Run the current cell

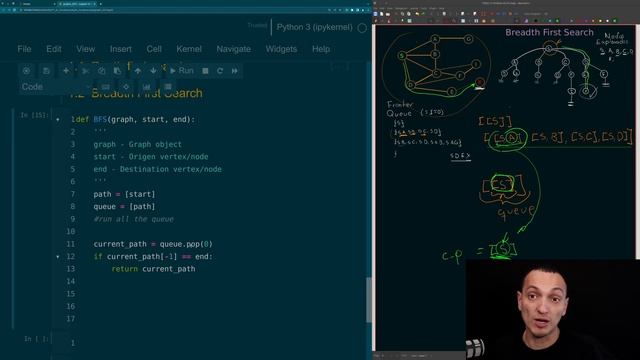(x=182, y=71)
